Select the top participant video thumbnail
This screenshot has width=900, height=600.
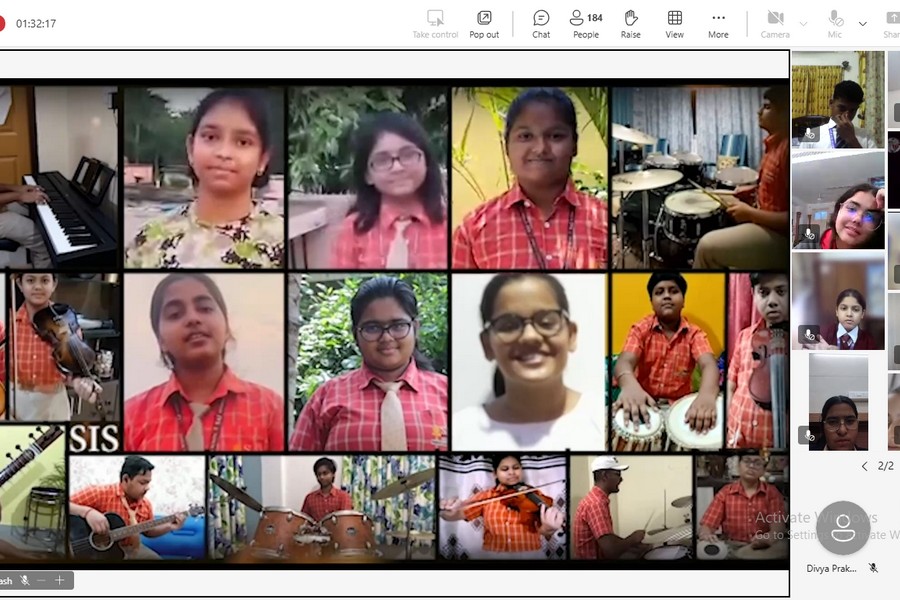[838, 99]
